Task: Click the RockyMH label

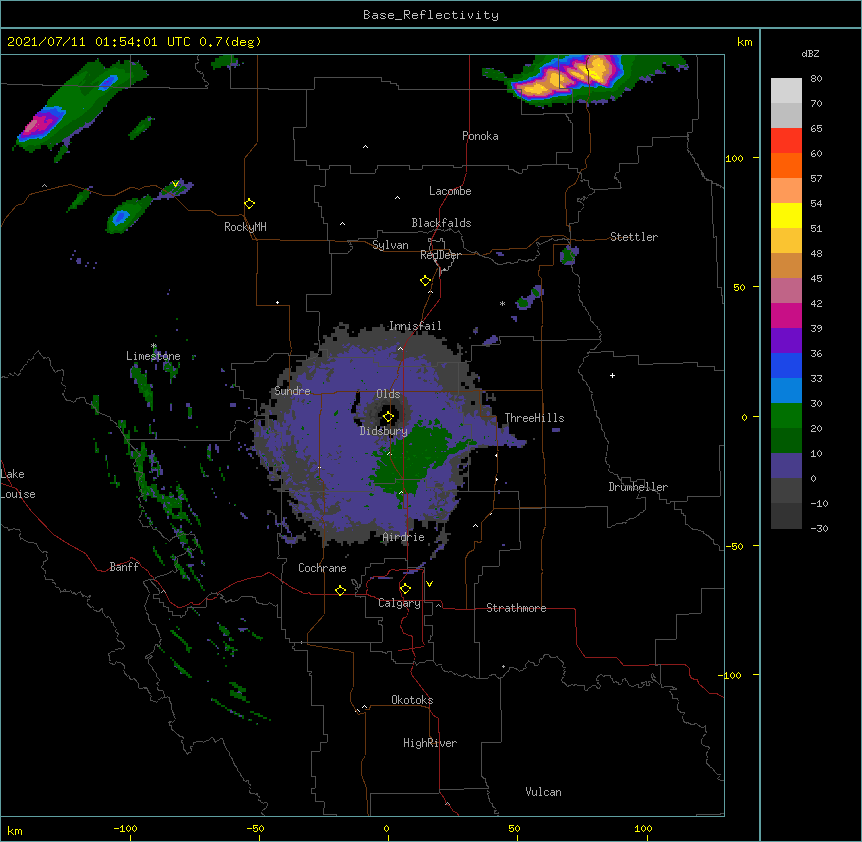Action: (245, 227)
